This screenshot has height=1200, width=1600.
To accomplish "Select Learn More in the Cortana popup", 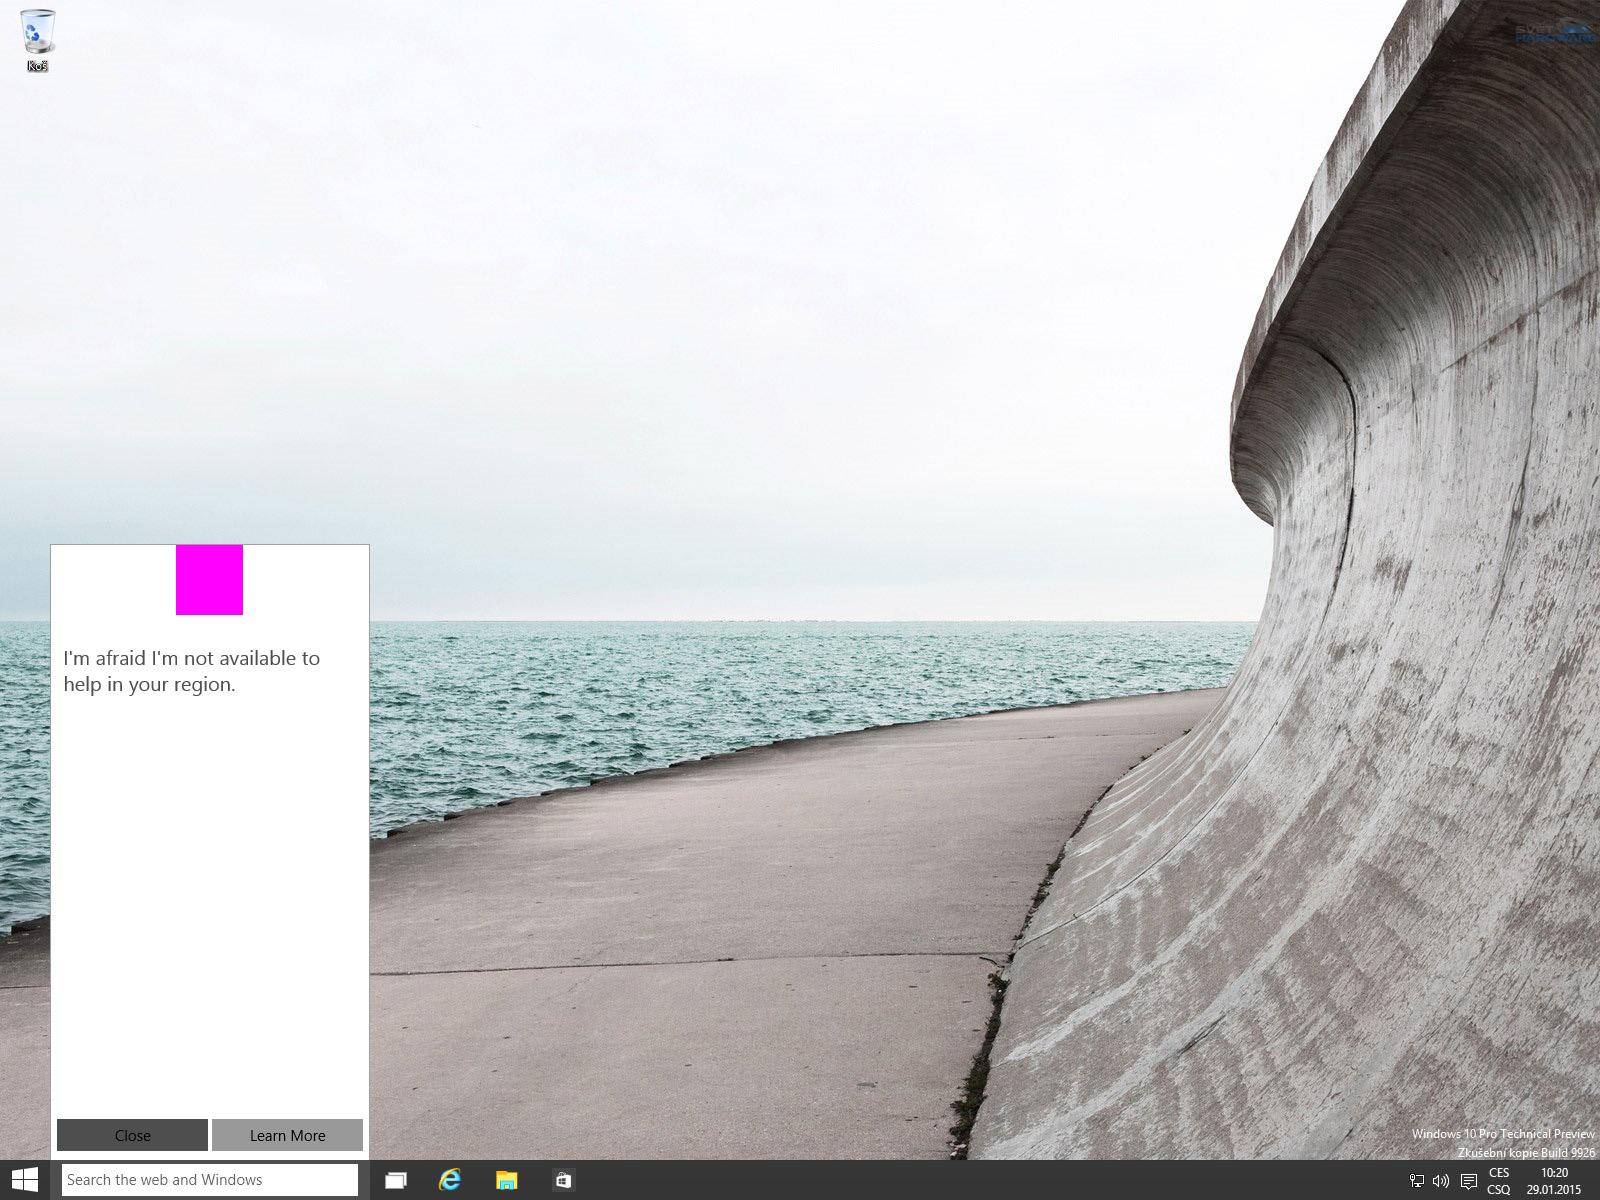I will pyautogui.click(x=287, y=1135).
